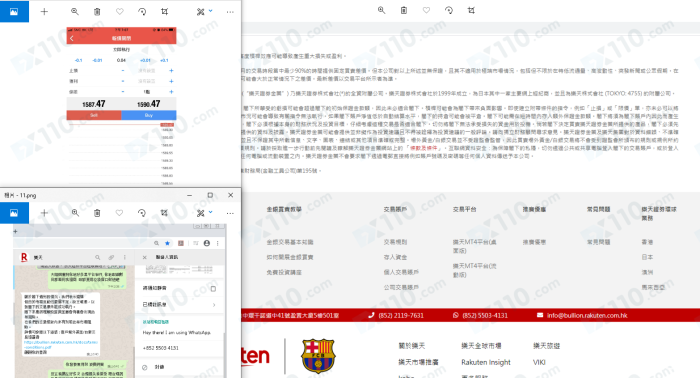Click the -0.1 lot adjustment
The image size is (700, 378).
click(79, 60)
